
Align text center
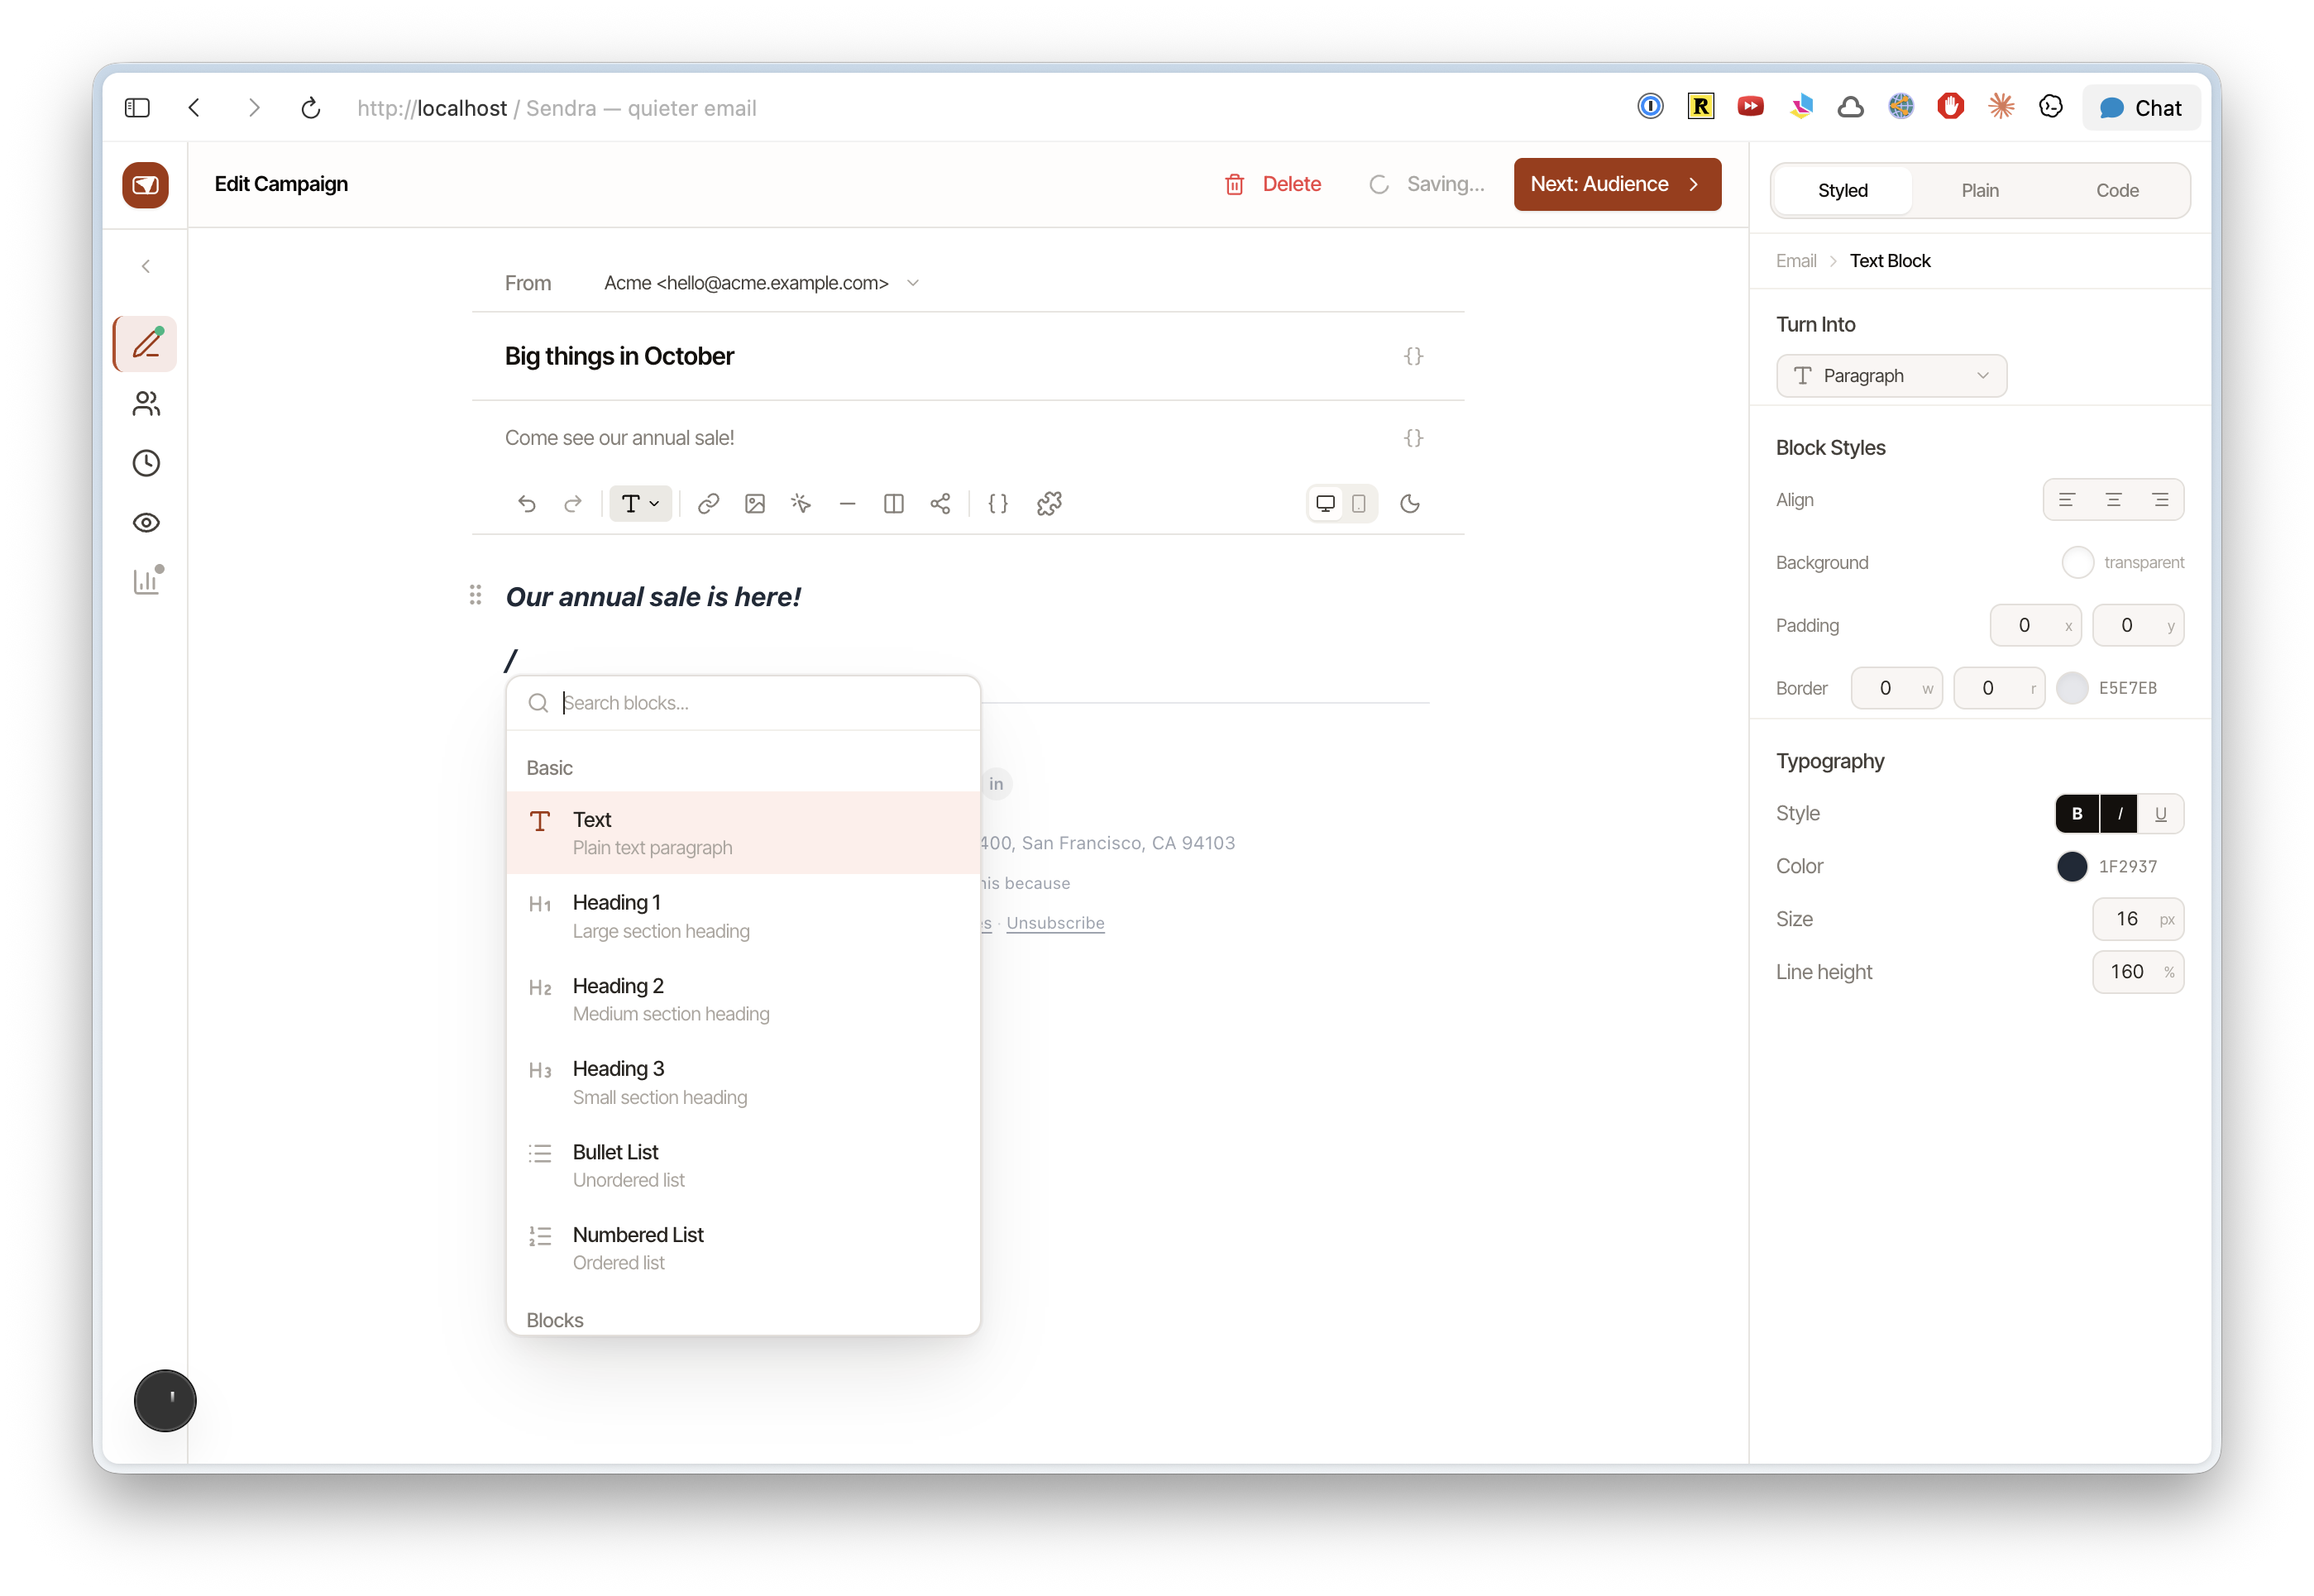click(x=2113, y=500)
